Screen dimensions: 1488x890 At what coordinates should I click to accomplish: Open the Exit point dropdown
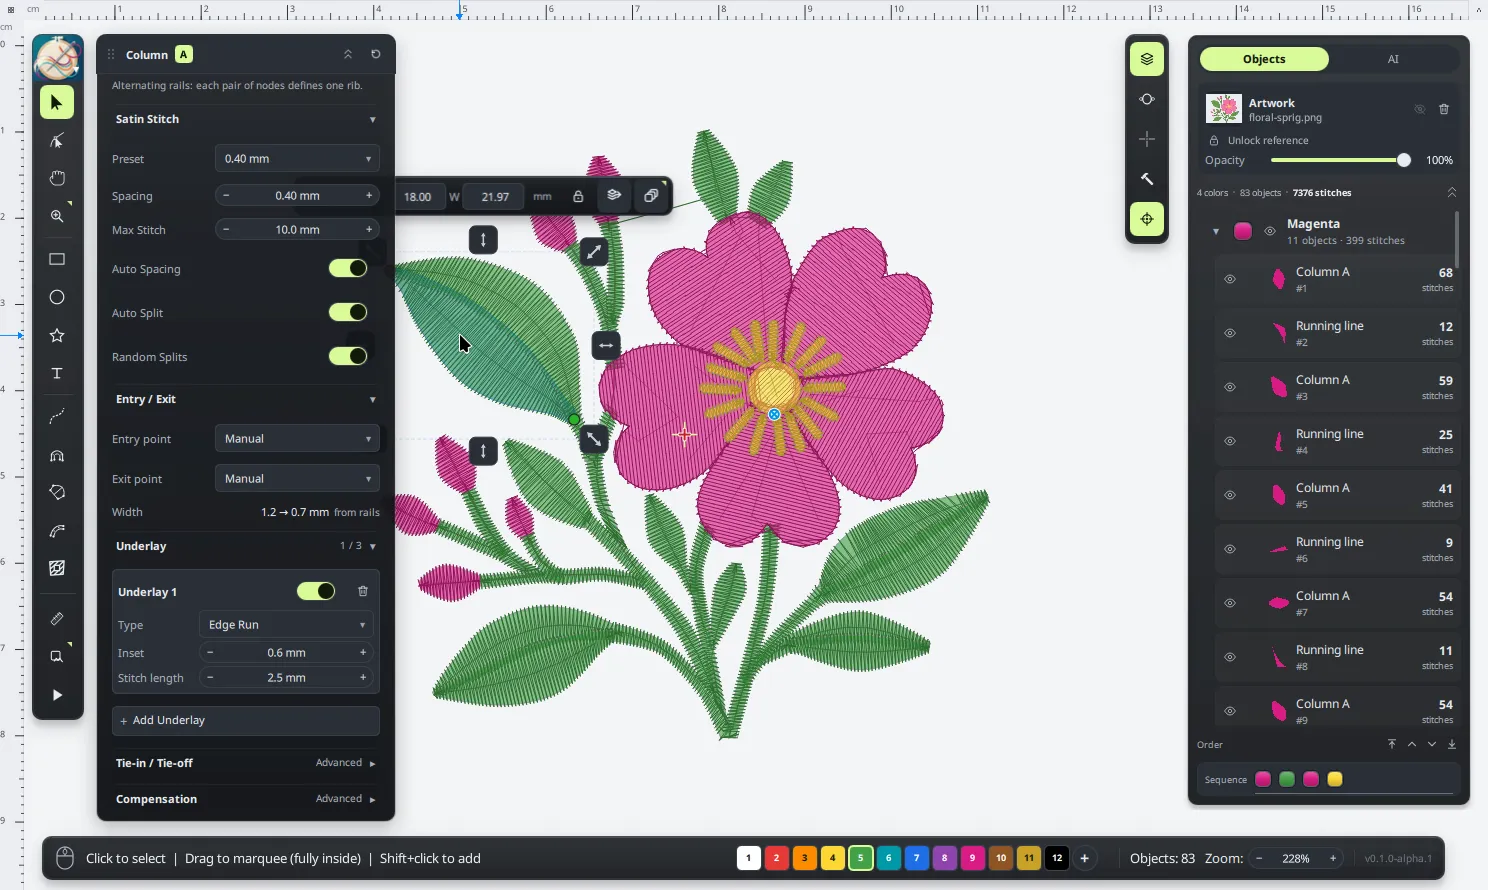297,478
